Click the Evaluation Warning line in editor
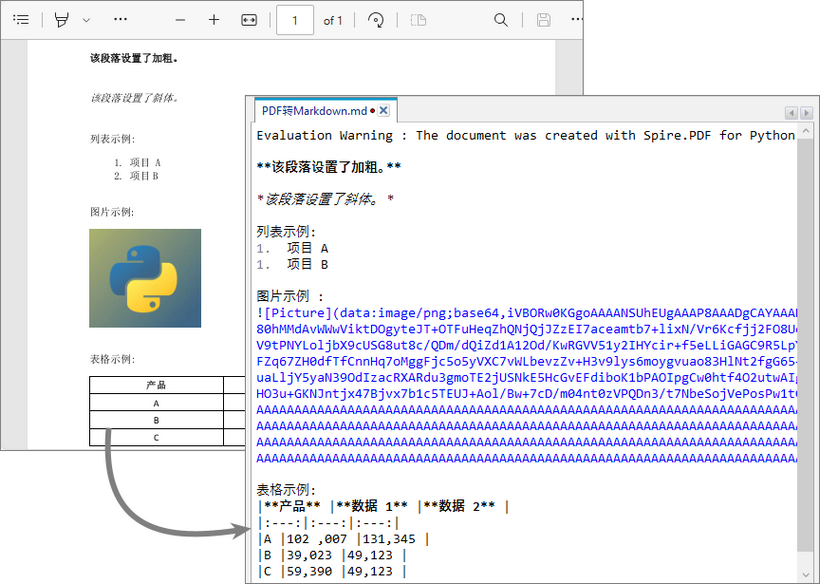Screen dimensions: 820x584 pos(526,135)
